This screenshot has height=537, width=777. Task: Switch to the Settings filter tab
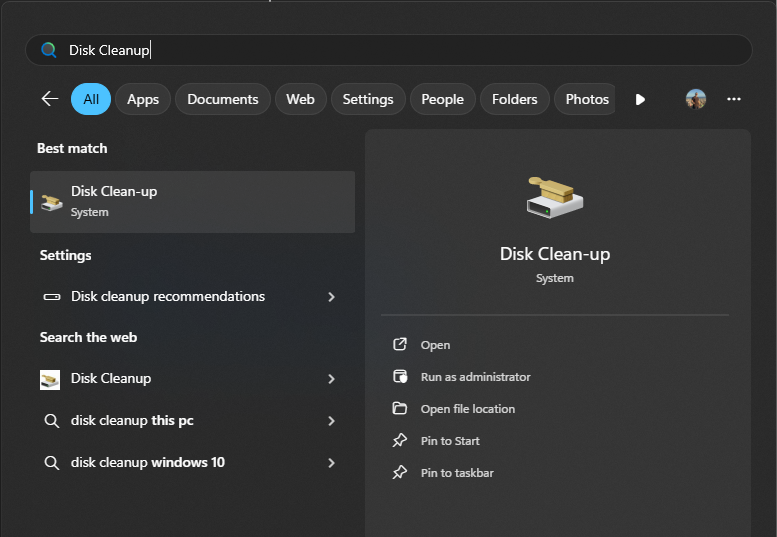click(x=367, y=99)
